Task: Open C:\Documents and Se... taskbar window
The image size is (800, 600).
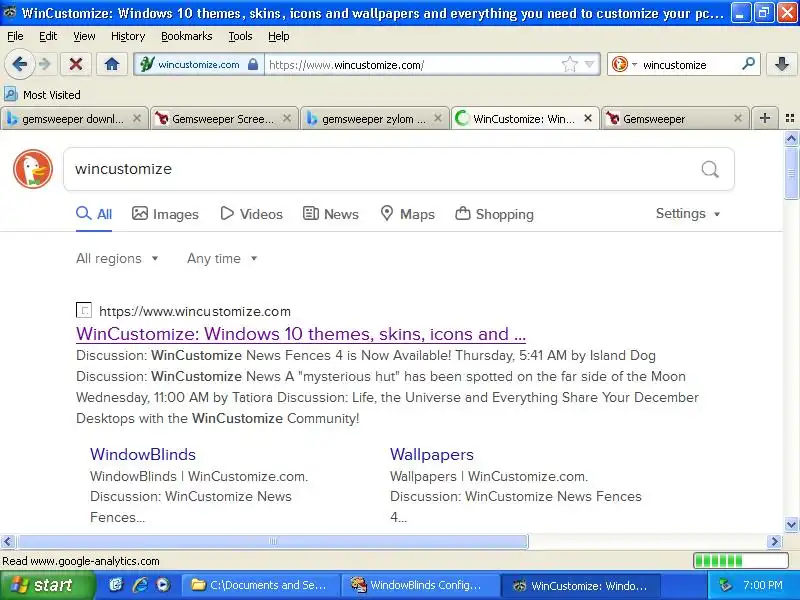Action: [261, 585]
